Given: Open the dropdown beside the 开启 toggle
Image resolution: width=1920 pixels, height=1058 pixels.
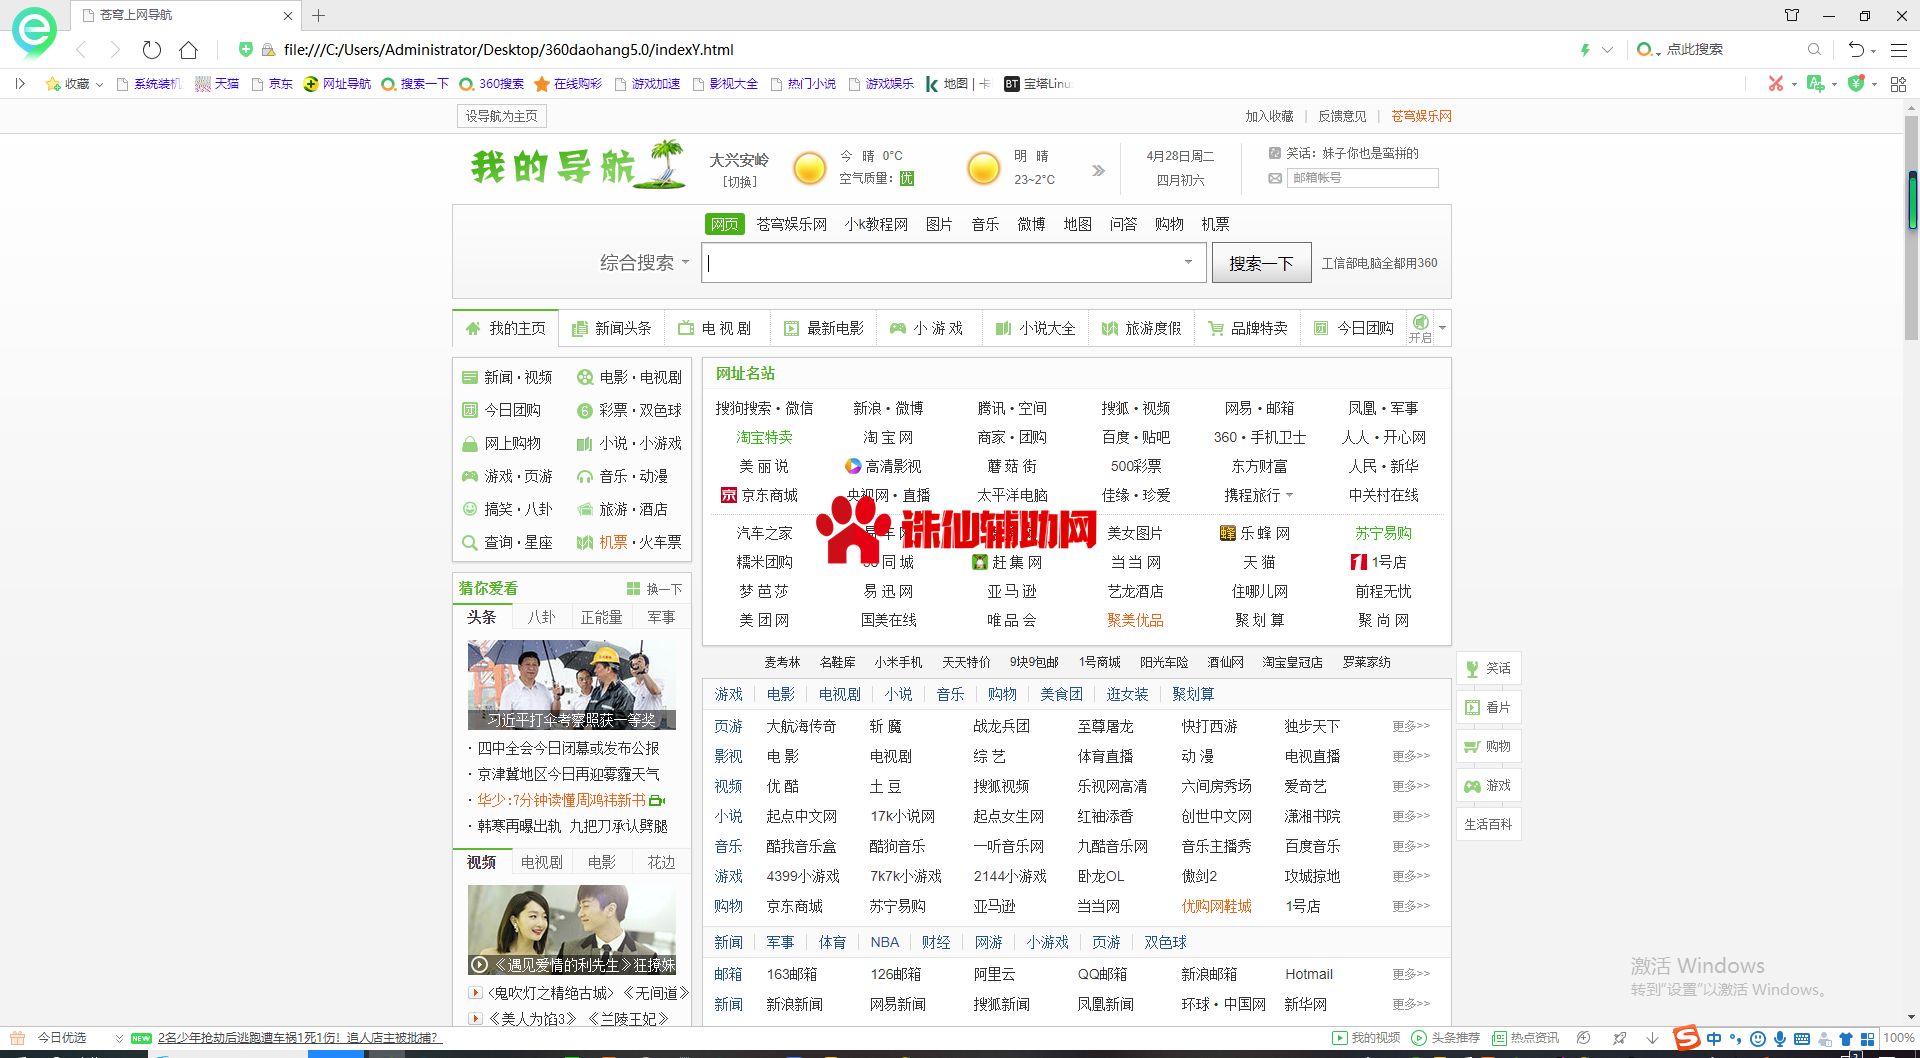Looking at the screenshot, I should [x=1442, y=328].
